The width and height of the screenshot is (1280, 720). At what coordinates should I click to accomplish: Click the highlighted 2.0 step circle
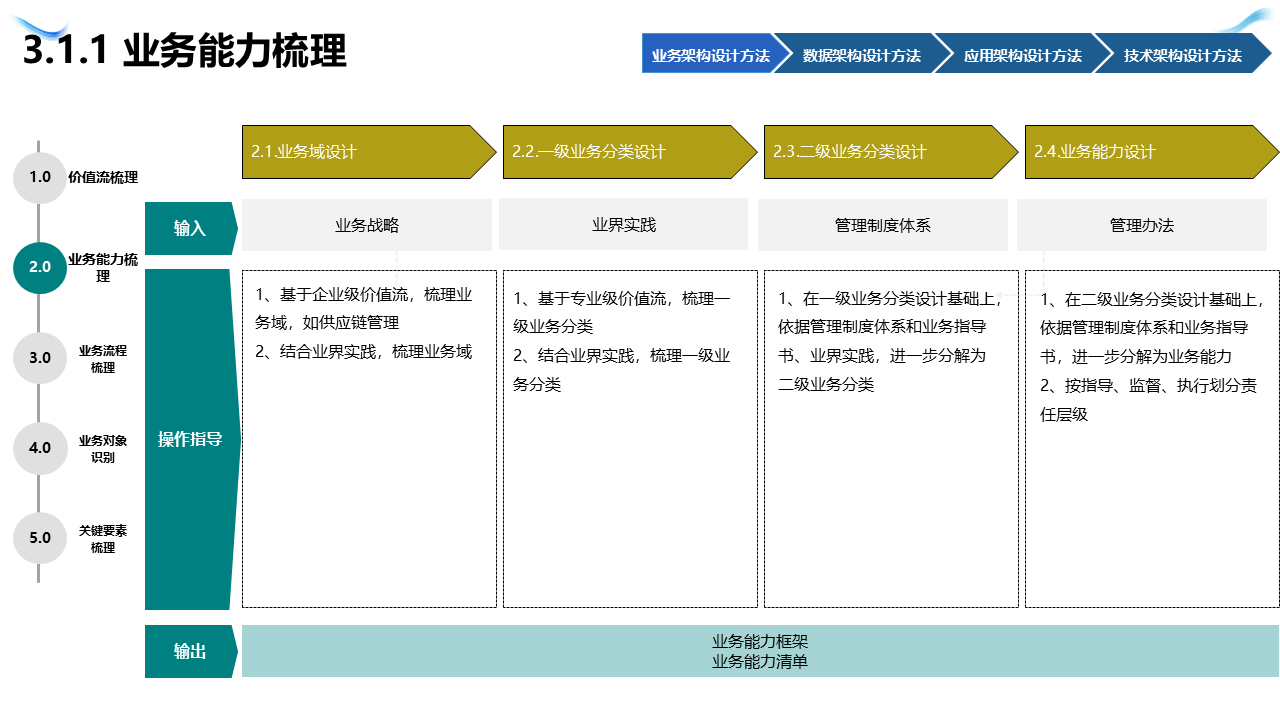(x=40, y=267)
